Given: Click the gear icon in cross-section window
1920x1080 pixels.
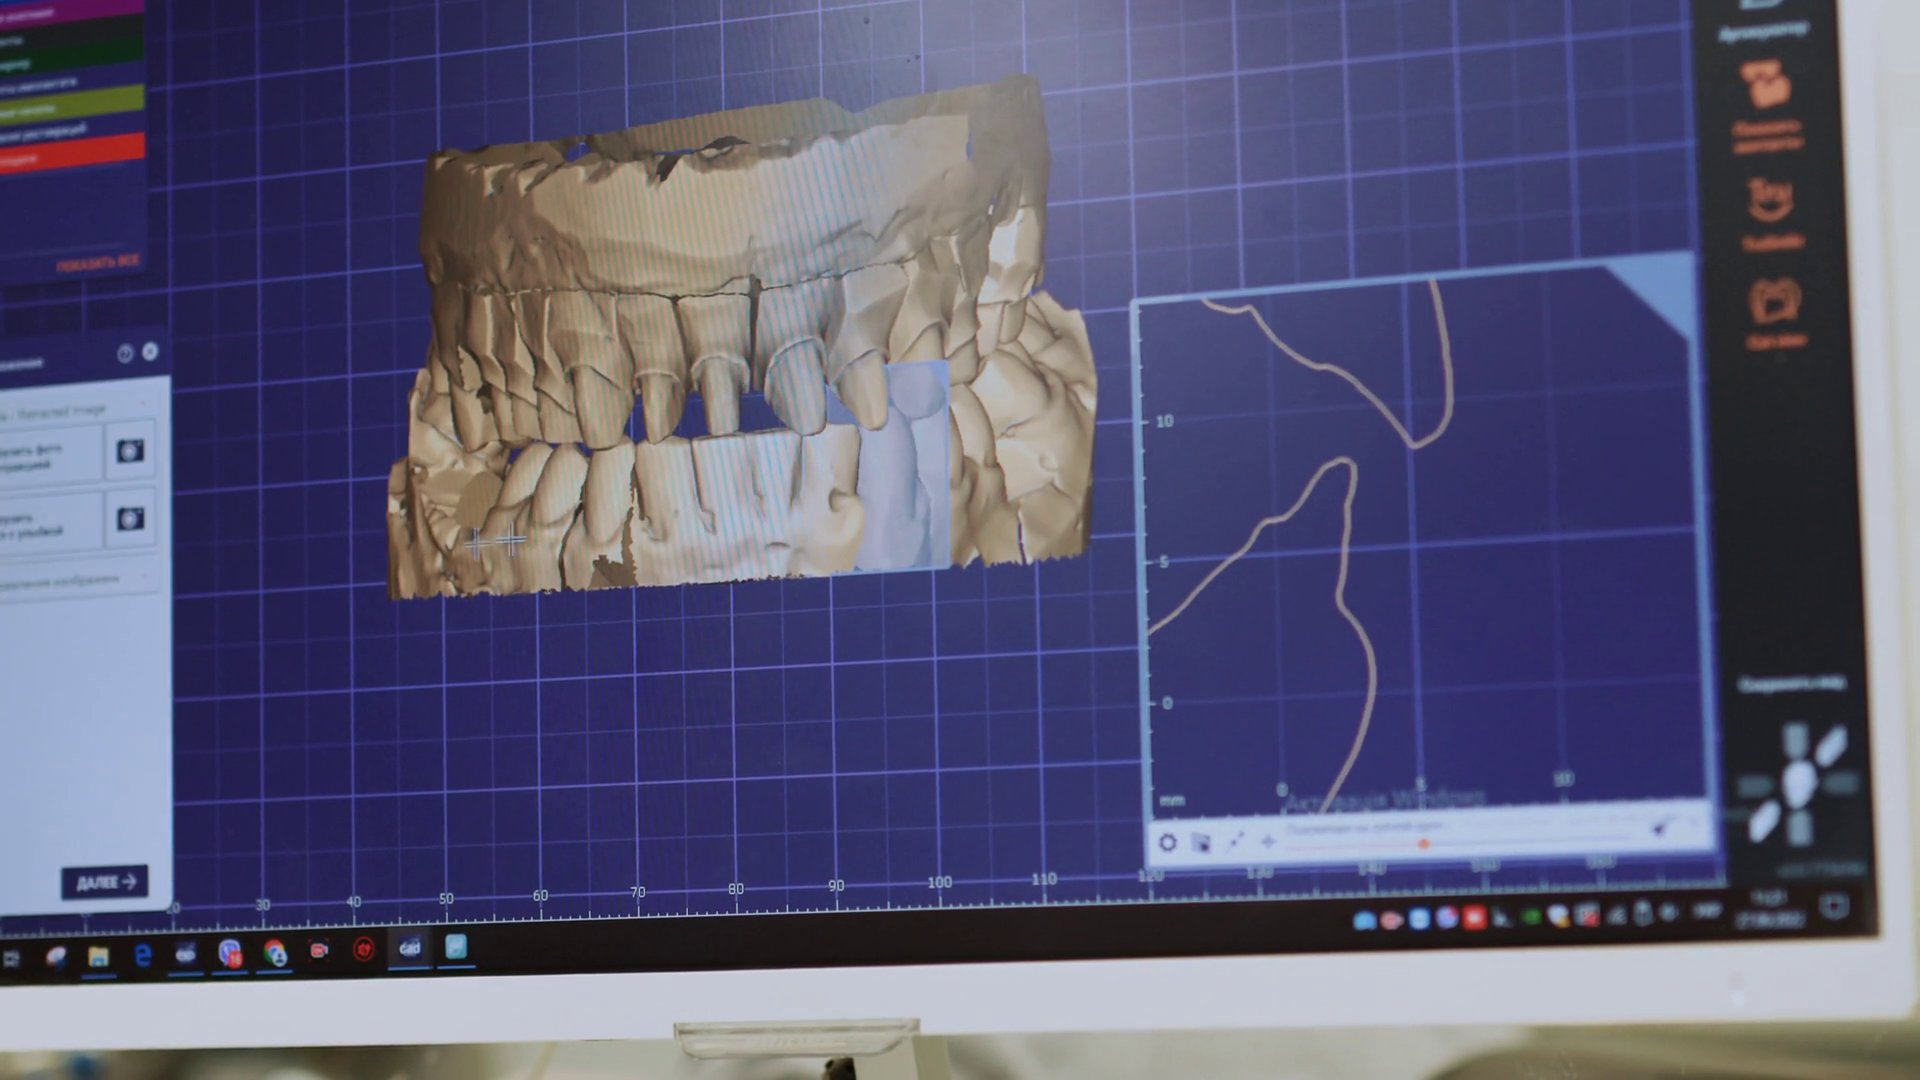Looking at the screenshot, I should (x=1167, y=843).
